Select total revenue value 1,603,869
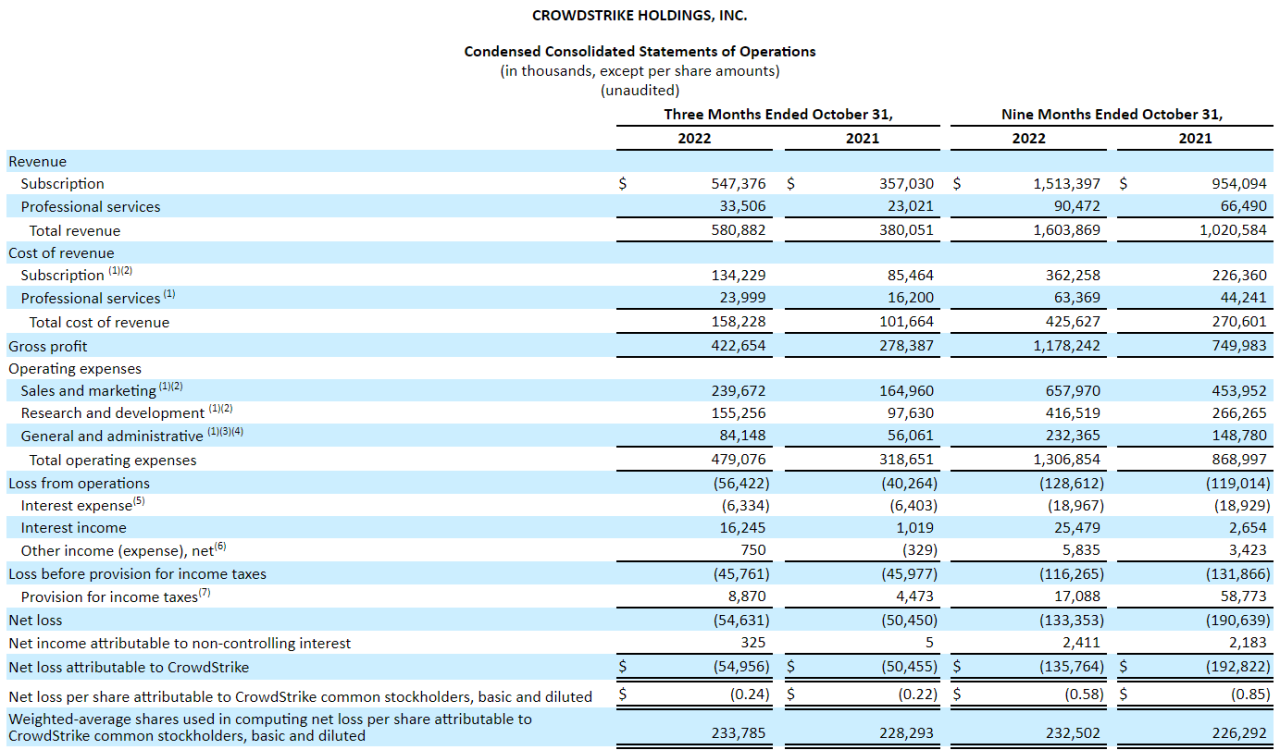Screen dimensions: 1280x750 [x=1067, y=230]
